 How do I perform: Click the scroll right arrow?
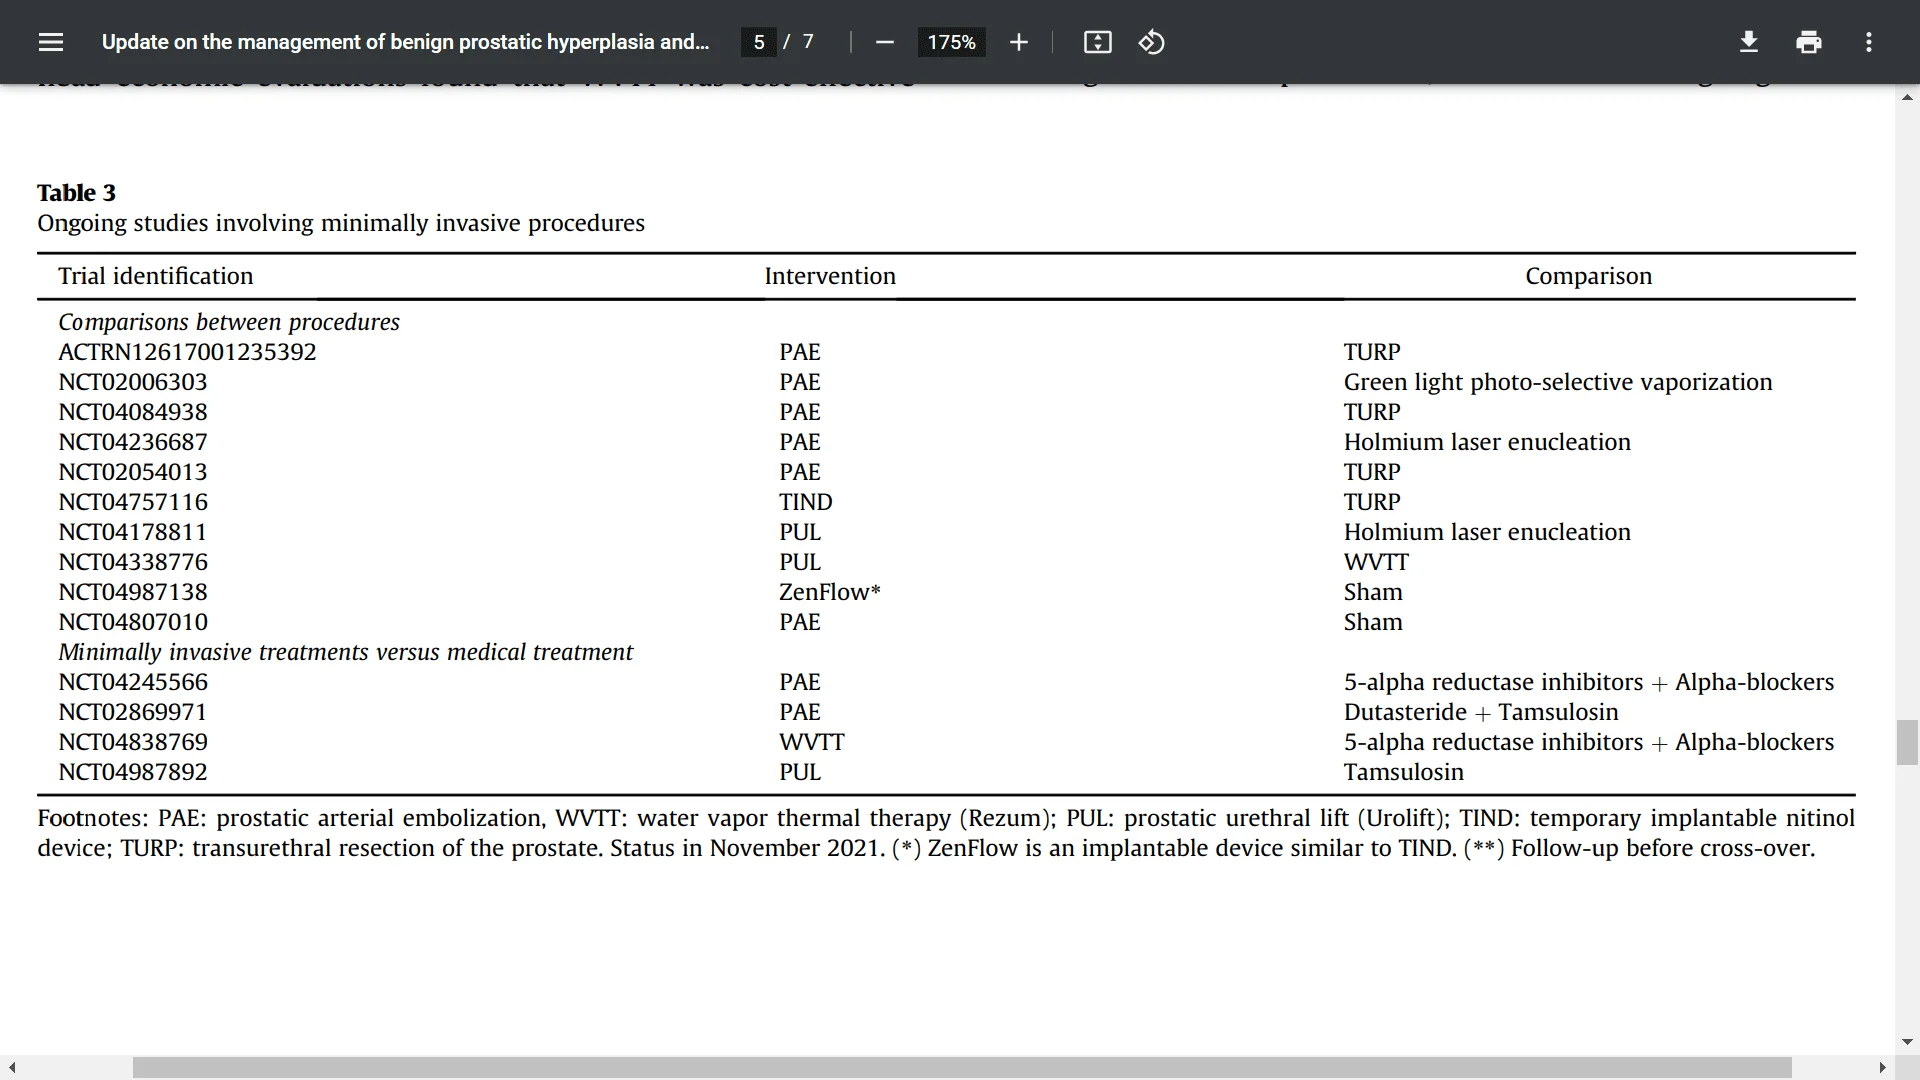pos(1882,1068)
